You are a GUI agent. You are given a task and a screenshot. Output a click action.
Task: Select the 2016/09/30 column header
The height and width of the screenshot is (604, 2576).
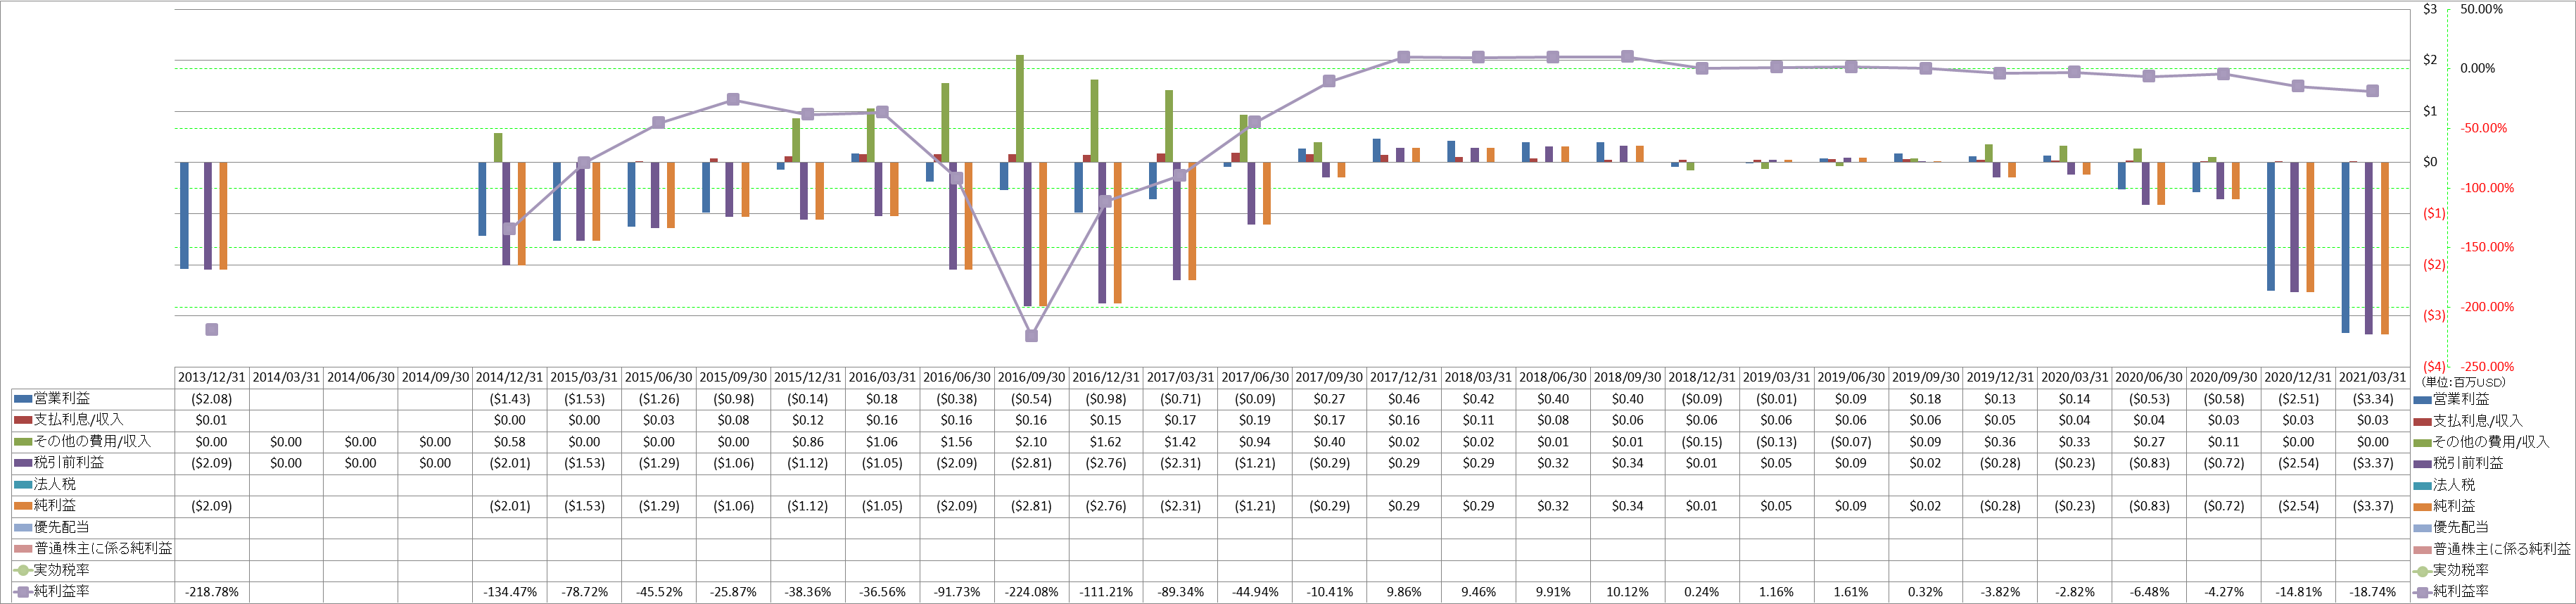pyautogui.click(x=1031, y=378)
